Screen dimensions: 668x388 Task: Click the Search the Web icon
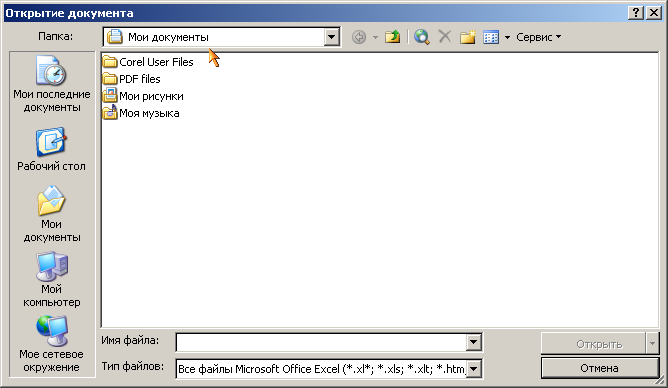422,37
